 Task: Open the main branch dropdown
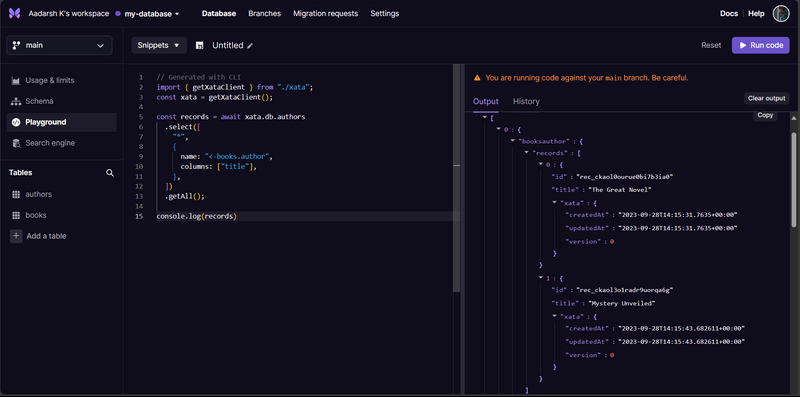click(59, 45)
